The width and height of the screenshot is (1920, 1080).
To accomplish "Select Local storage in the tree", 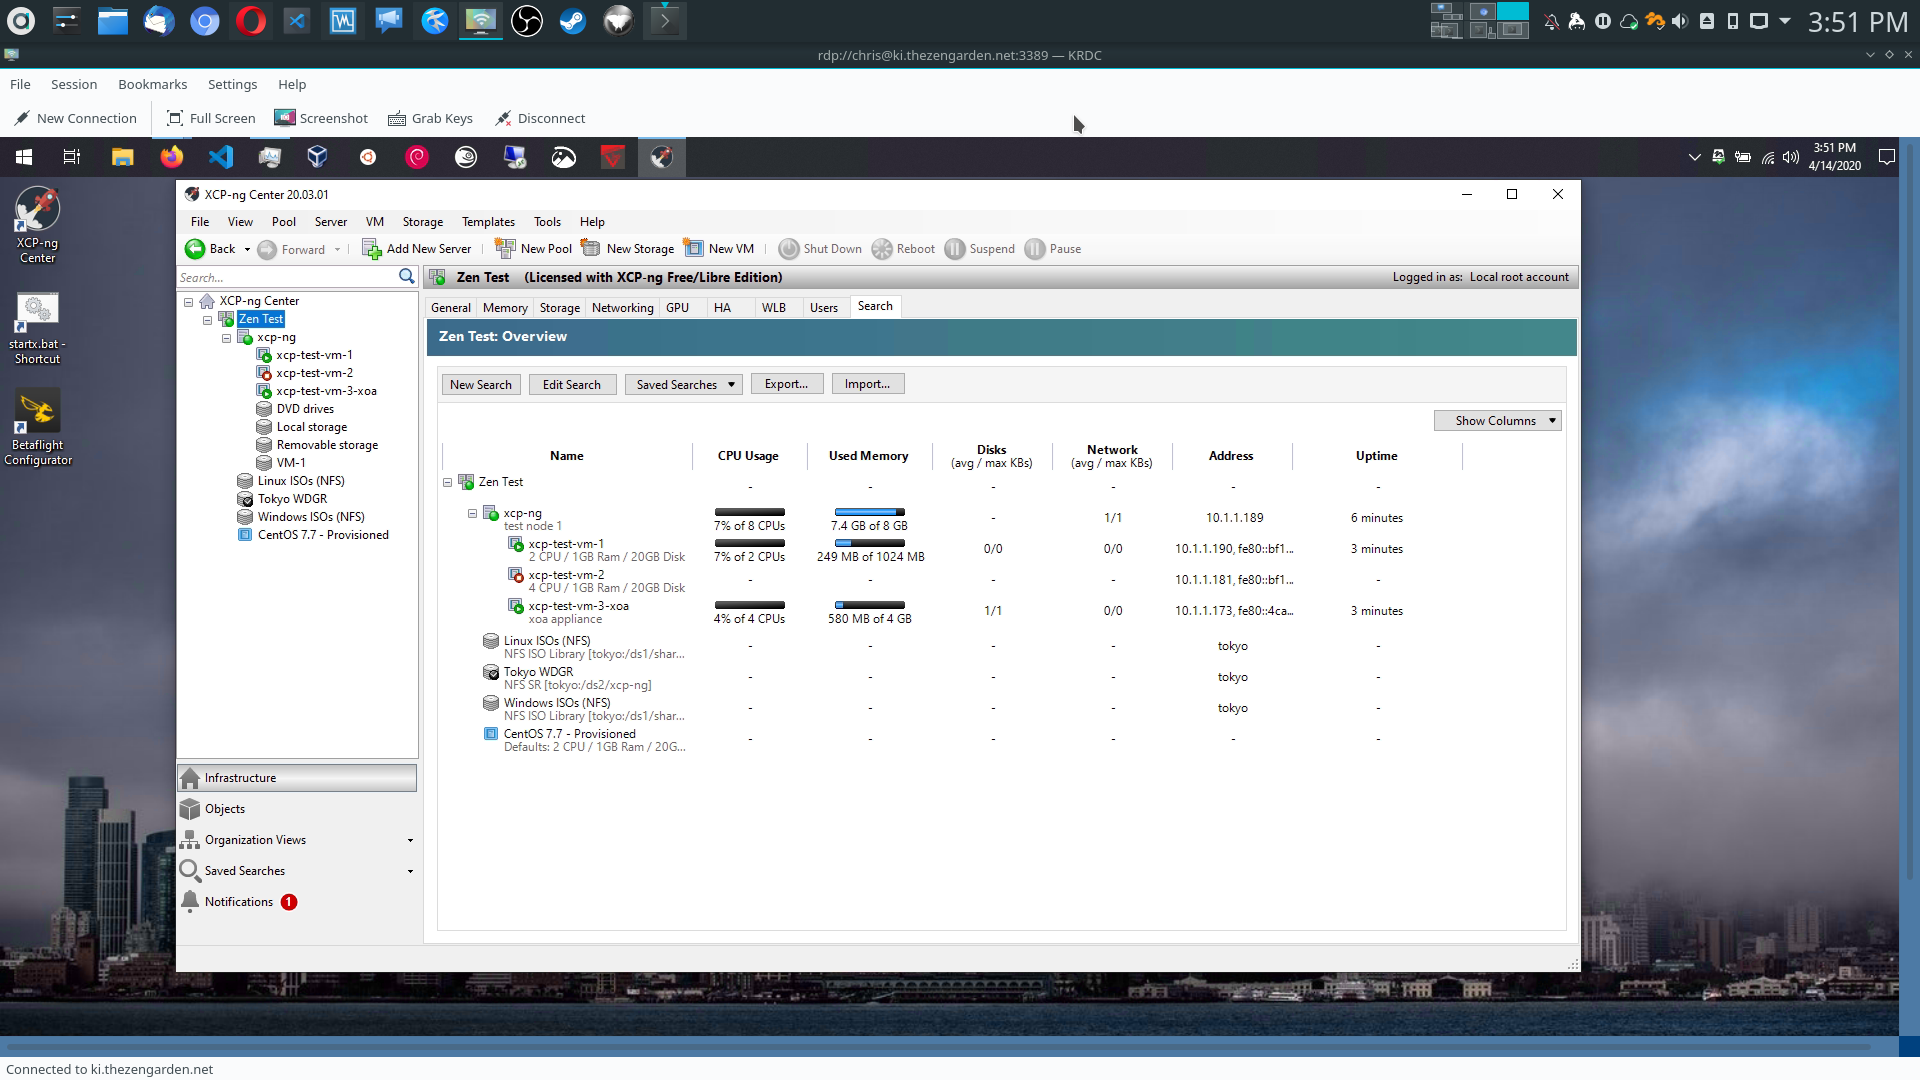I will 311,427.
